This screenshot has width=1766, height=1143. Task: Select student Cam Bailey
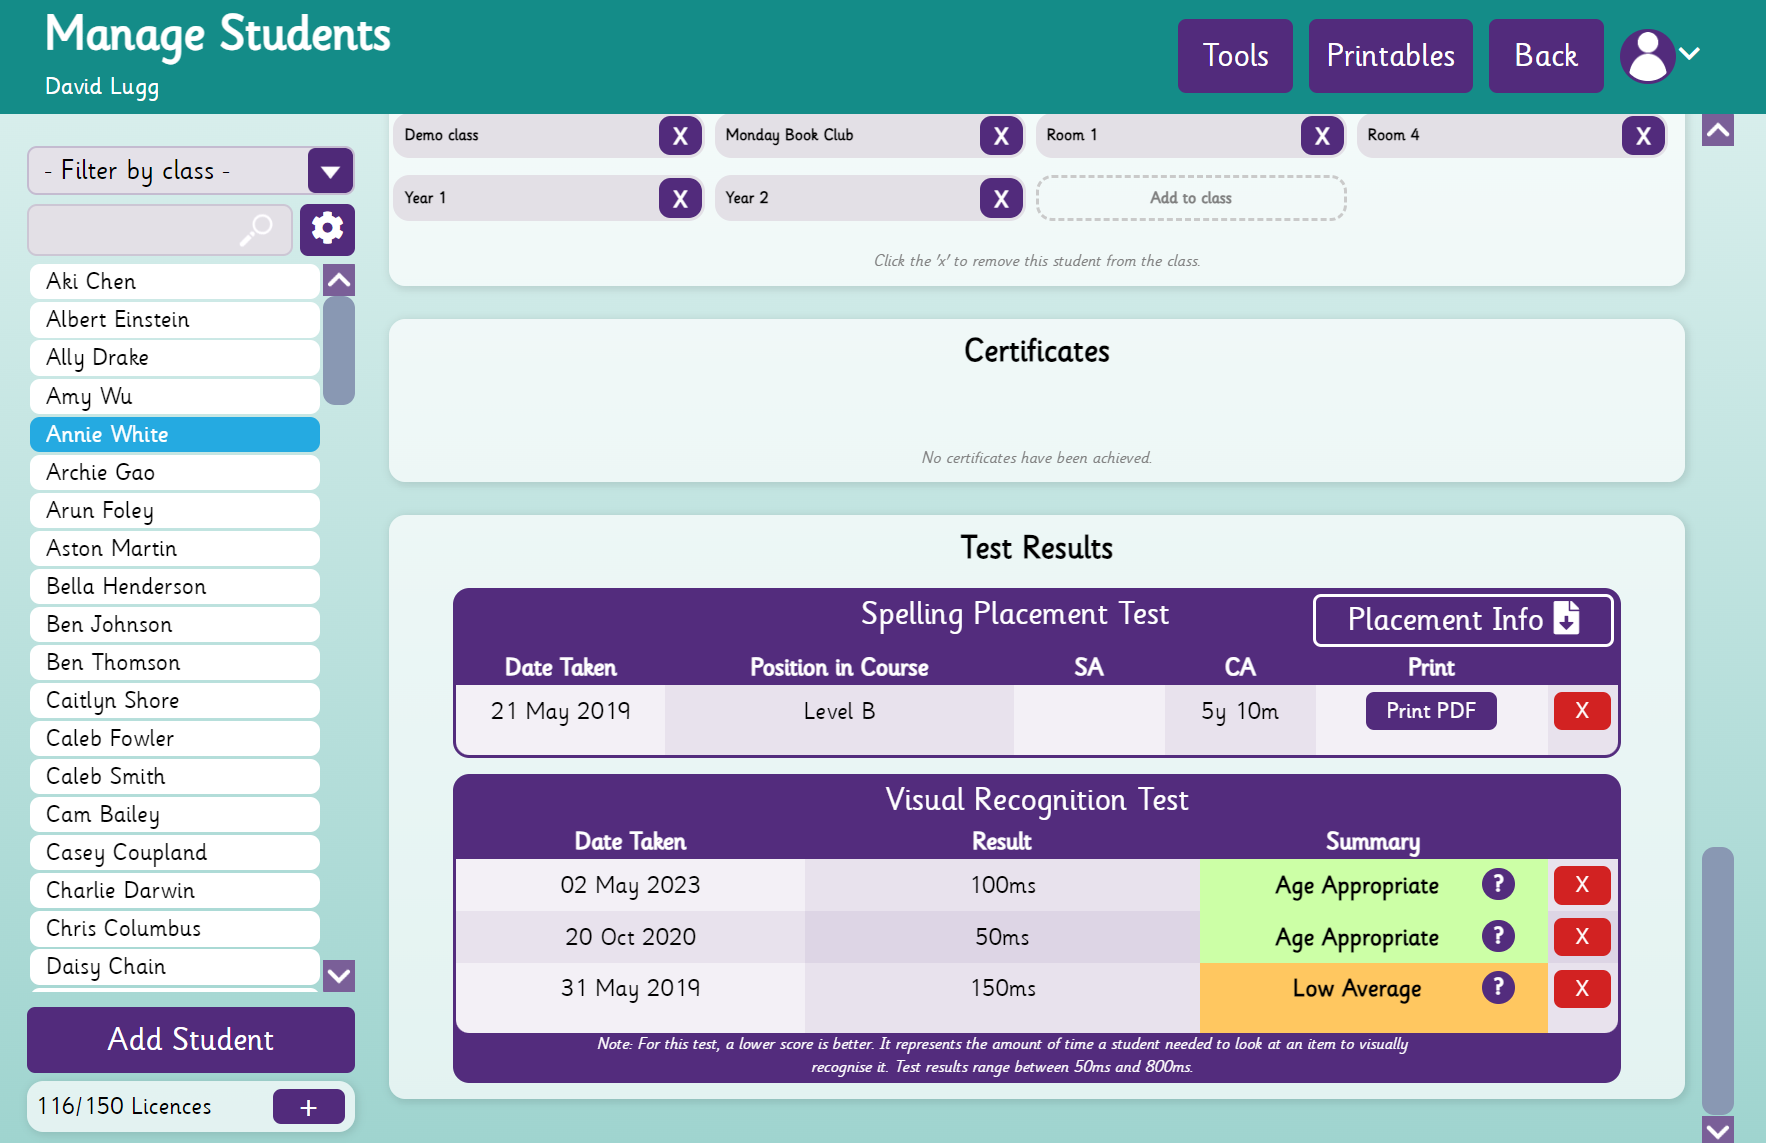pyautogui.click(x=175, y=815)
